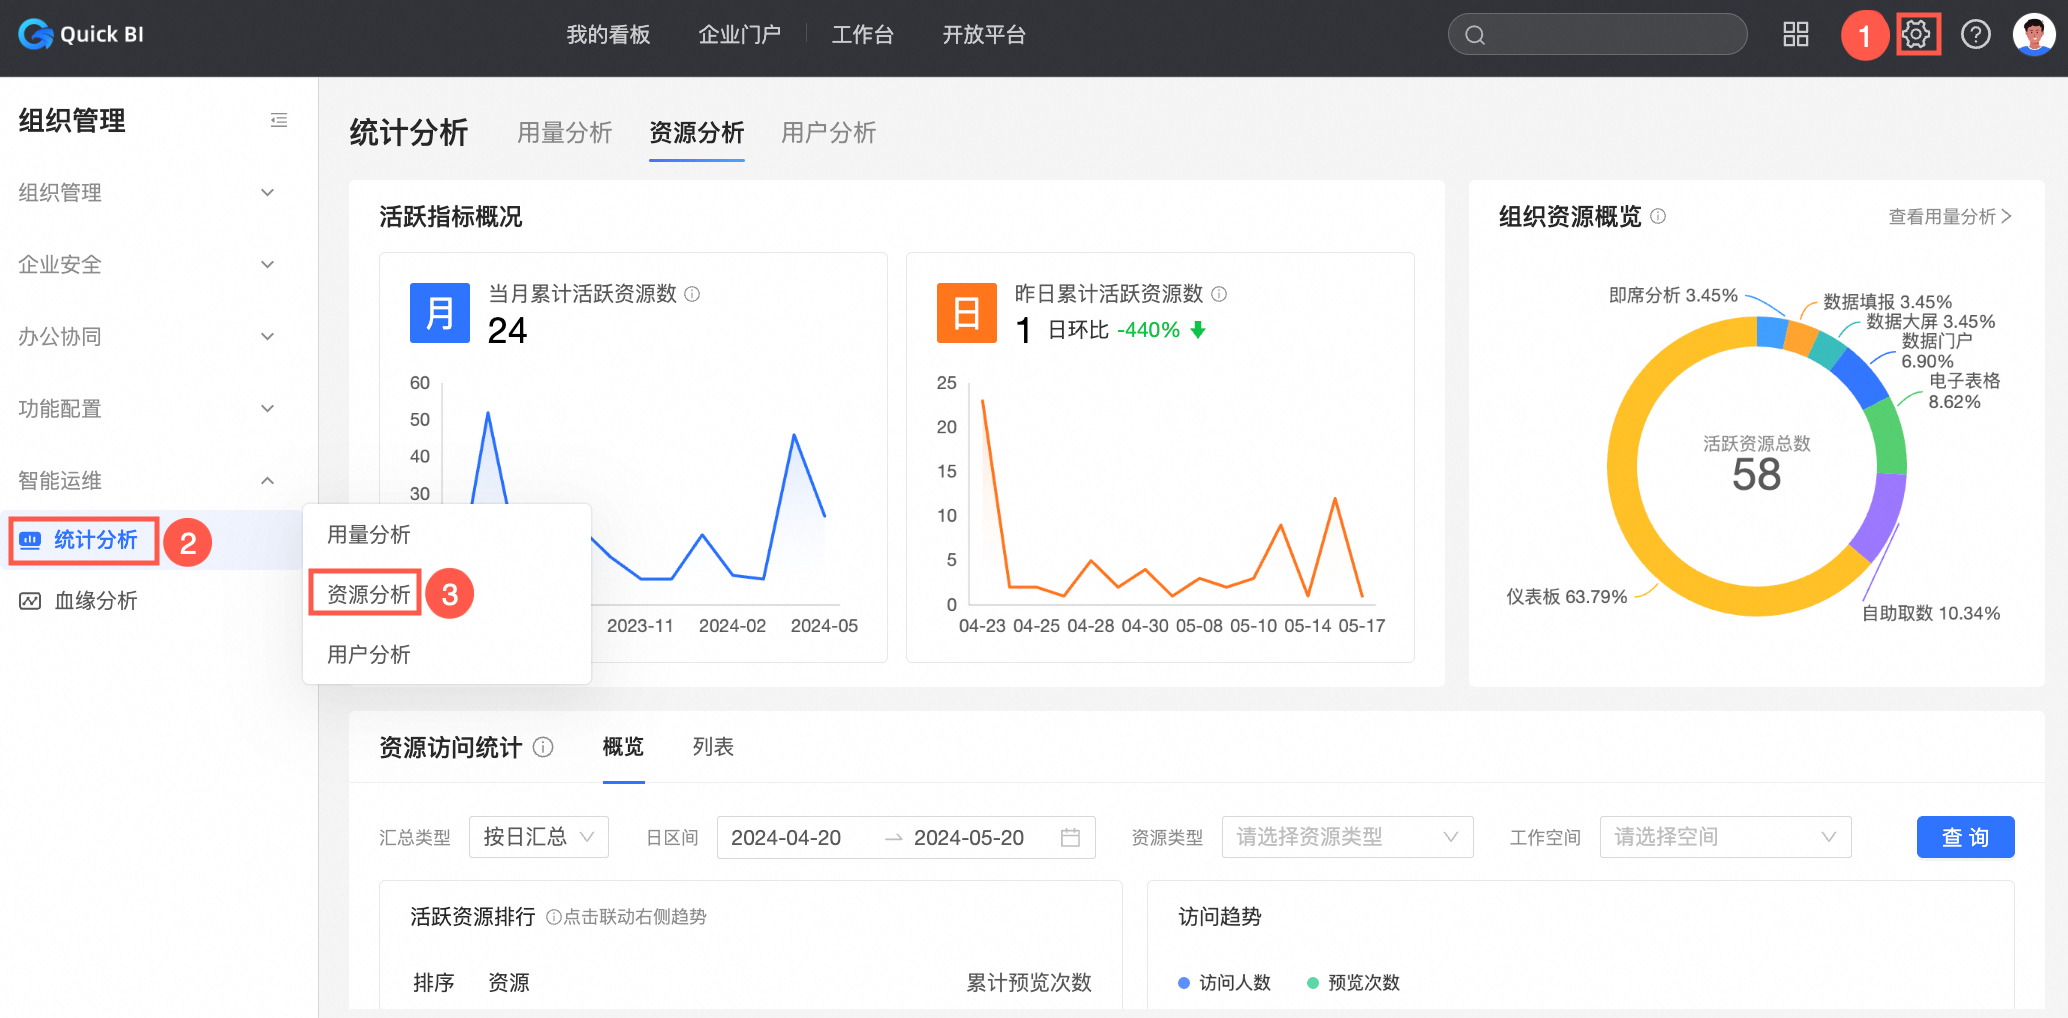Open the 查看用量分析 link
This screenshot has height=1018, width=2068.
pos(1950,217)
